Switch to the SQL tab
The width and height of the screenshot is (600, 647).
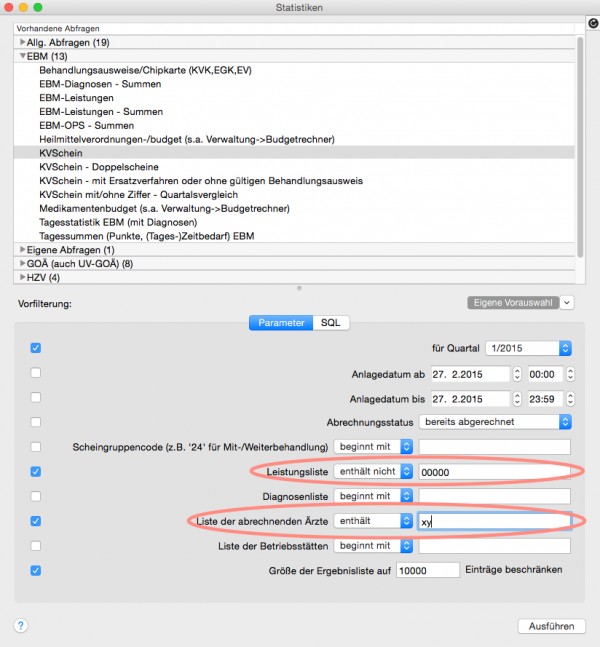(331, 323)
